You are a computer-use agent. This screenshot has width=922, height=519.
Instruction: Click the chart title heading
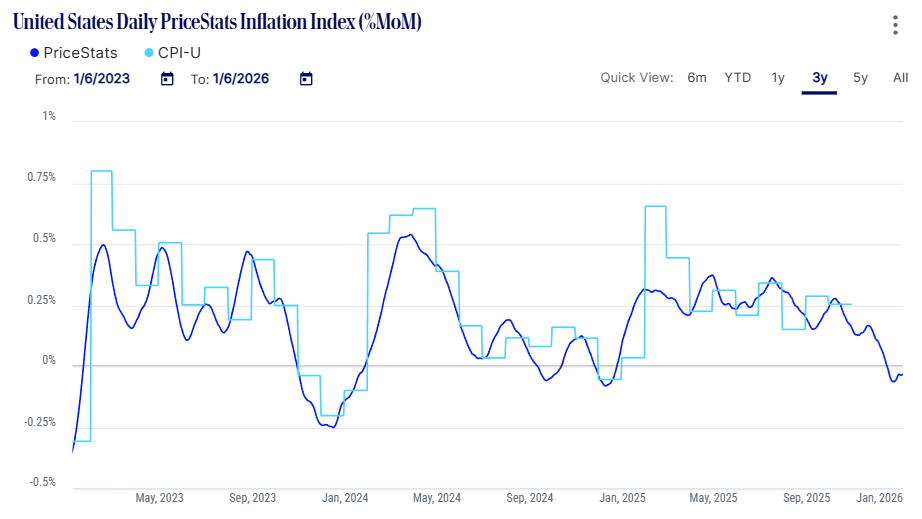click(217, 23)
